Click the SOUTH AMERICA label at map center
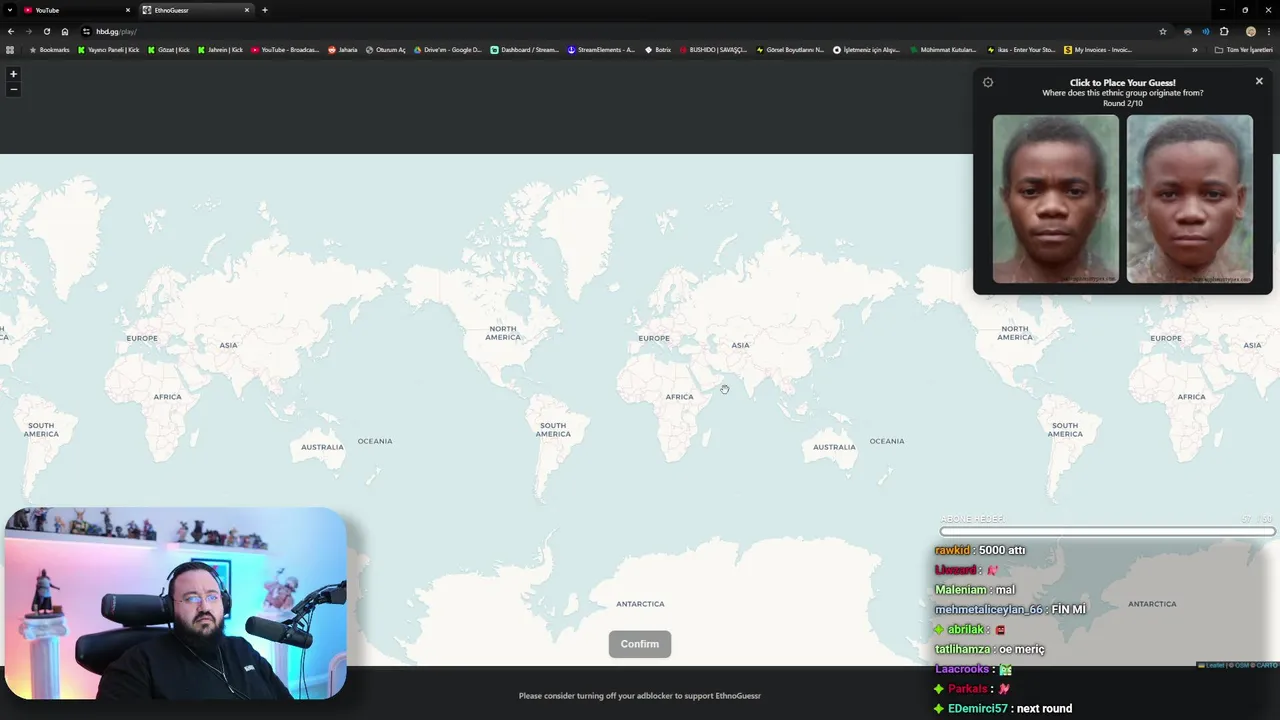Image resolution: width=1280 pixels, height=720 pixels. pyautogui.click(x=553, y=430)
